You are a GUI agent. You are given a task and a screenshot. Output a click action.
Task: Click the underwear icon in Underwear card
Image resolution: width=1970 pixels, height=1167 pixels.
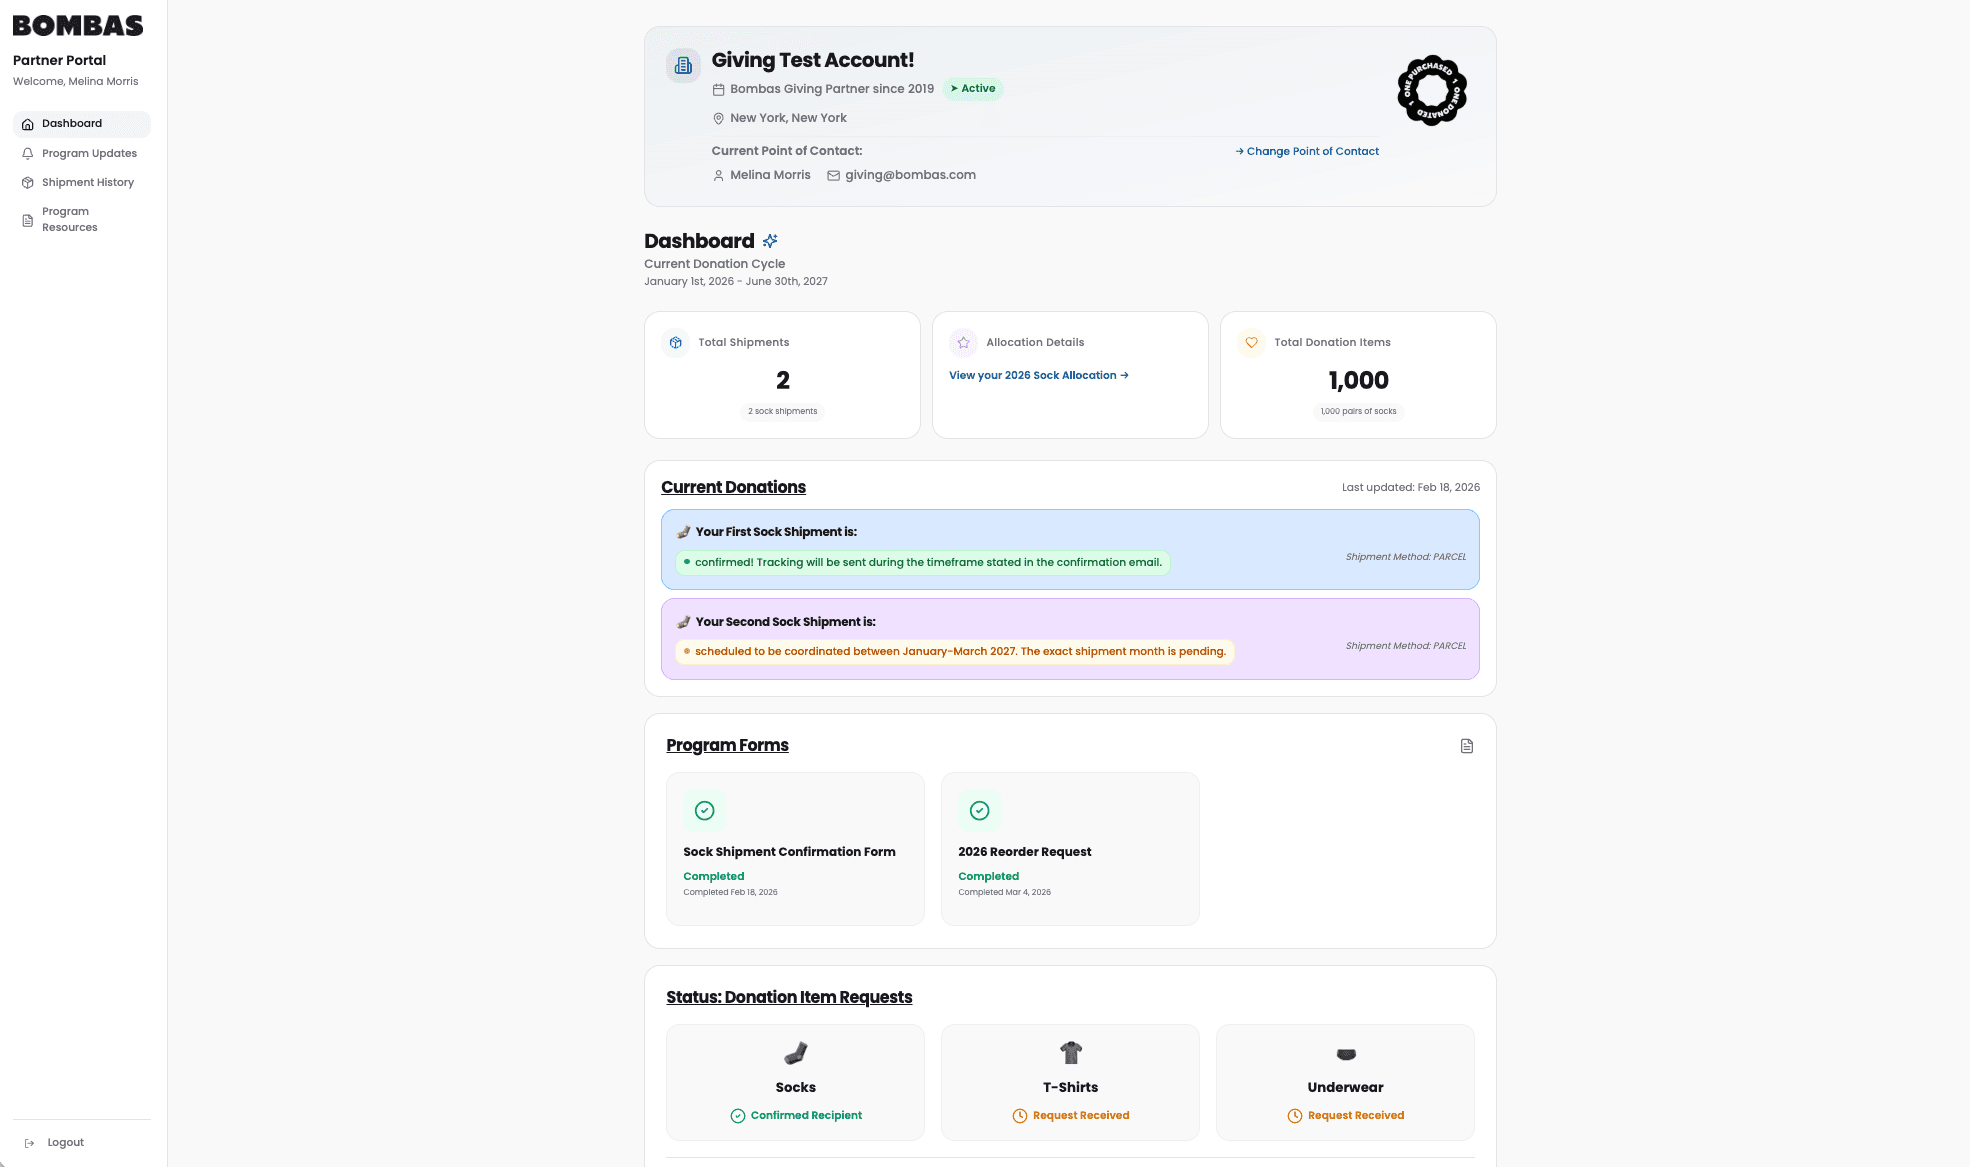1346,1054
